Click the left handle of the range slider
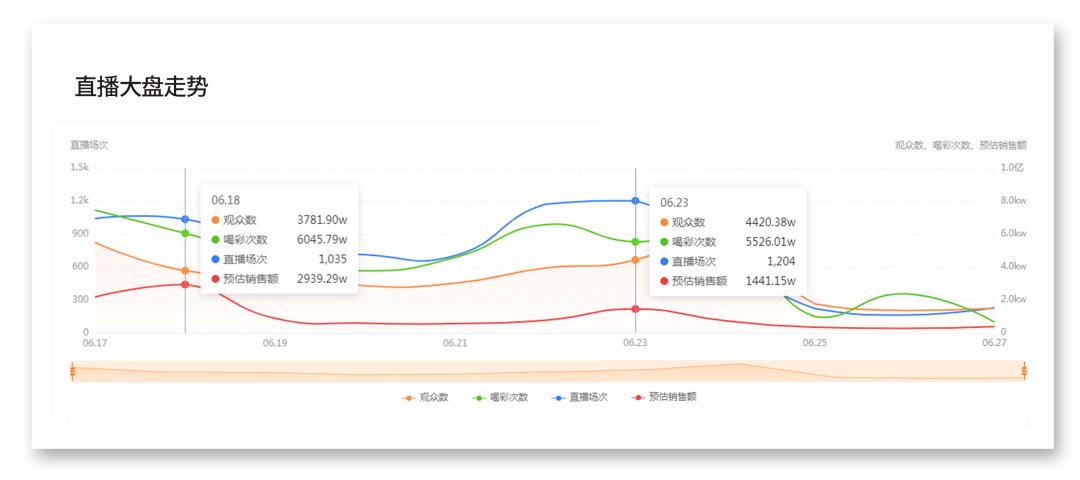 73,371
